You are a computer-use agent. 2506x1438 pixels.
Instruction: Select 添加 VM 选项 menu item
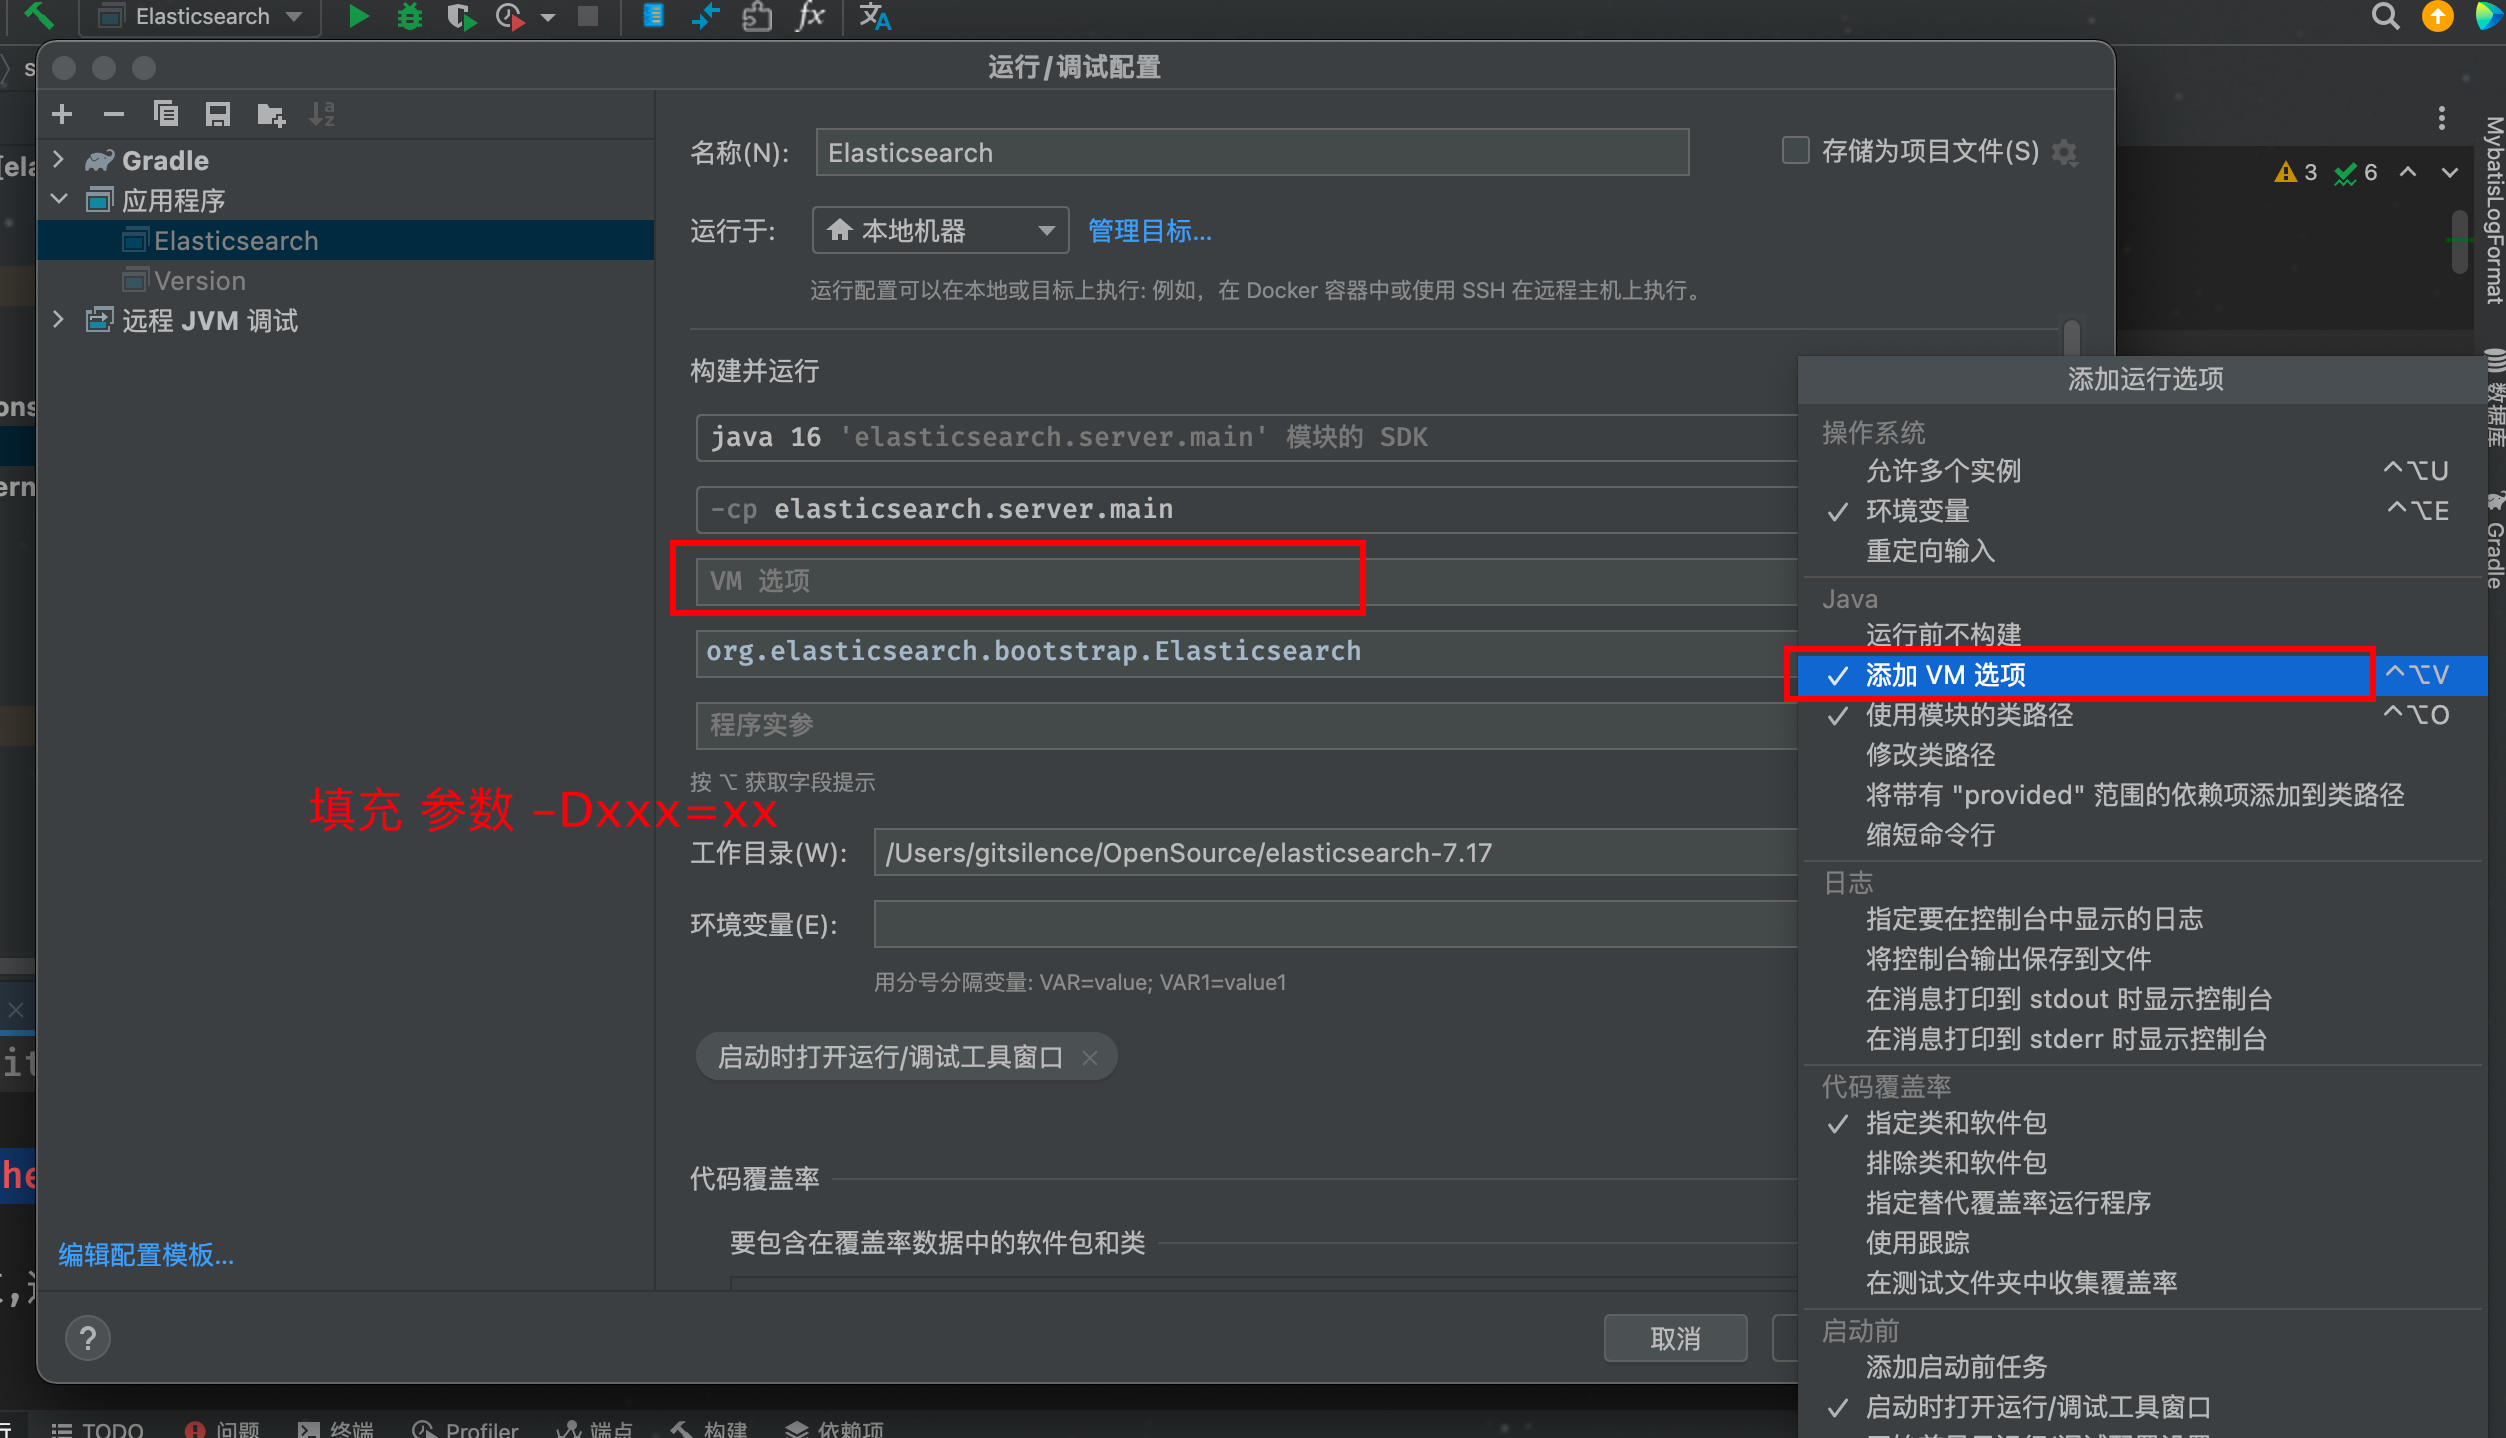1945,675
